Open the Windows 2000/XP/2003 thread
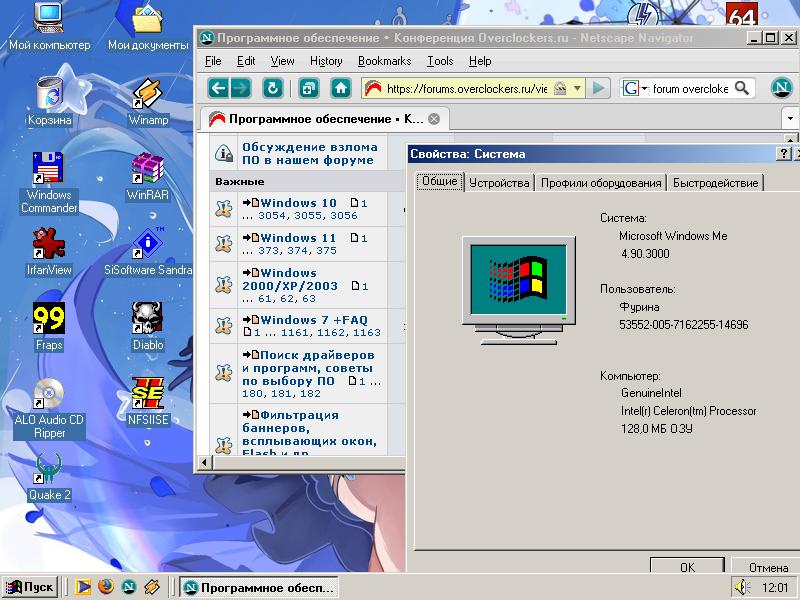800x600 pixels. (x=290, y=279)
